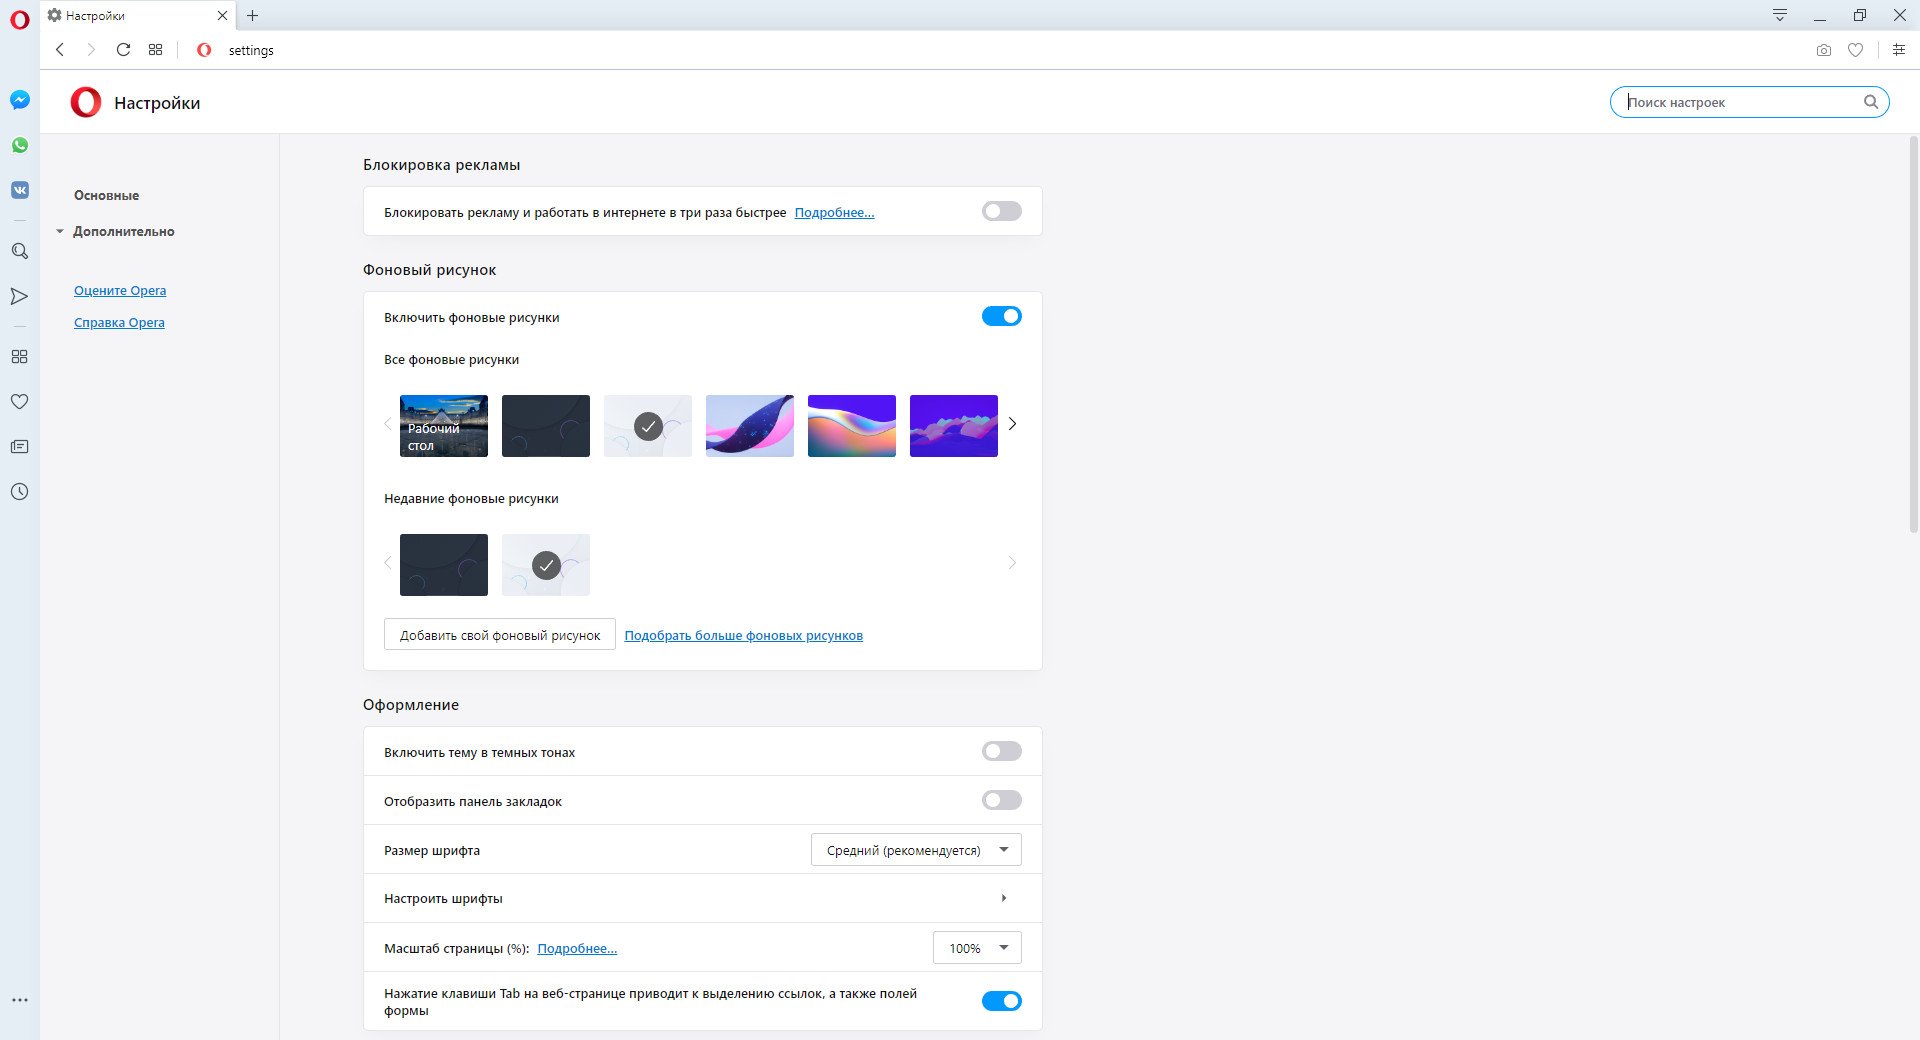Screen dimensions: 1920x1040
Task: Open the snapshot camera tool
Action: 1823,50
